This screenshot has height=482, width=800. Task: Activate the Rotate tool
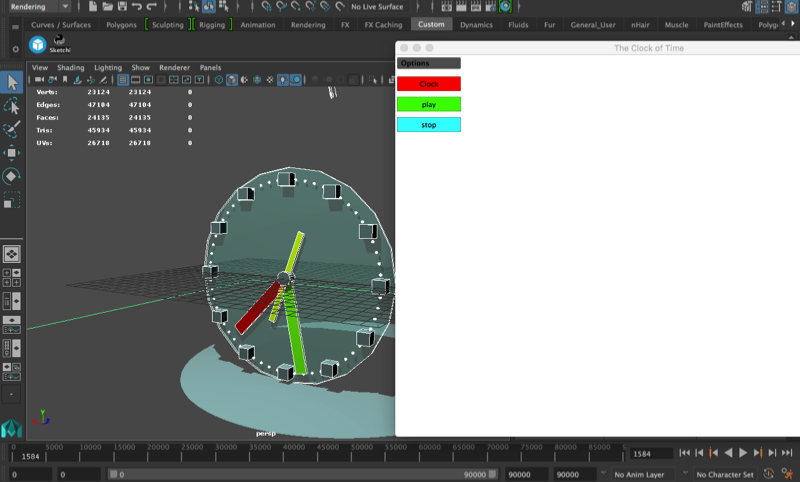point(12,176)
